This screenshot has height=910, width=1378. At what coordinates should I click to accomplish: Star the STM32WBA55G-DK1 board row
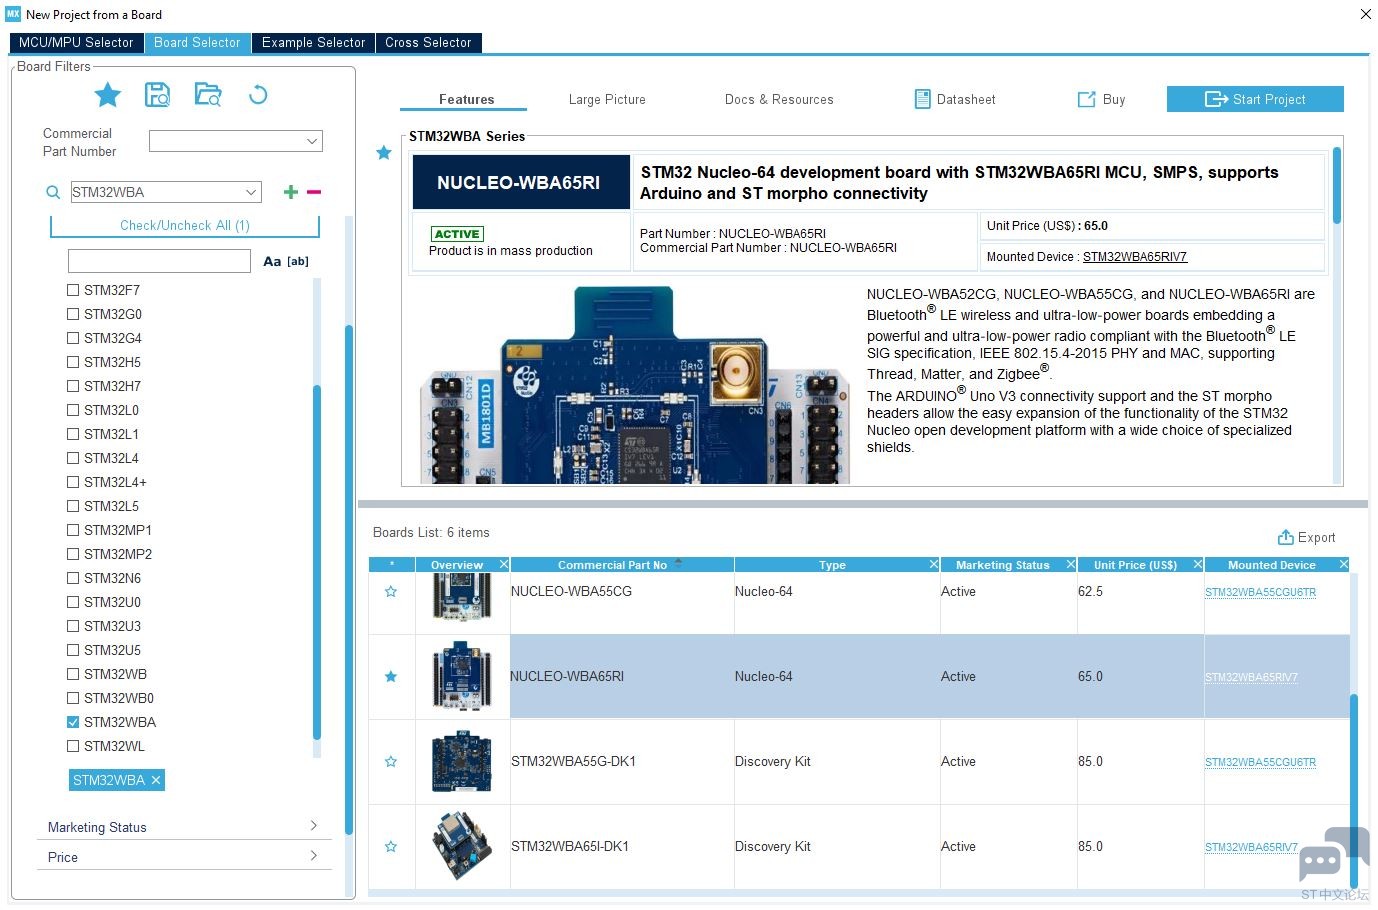tap(391, 762)
